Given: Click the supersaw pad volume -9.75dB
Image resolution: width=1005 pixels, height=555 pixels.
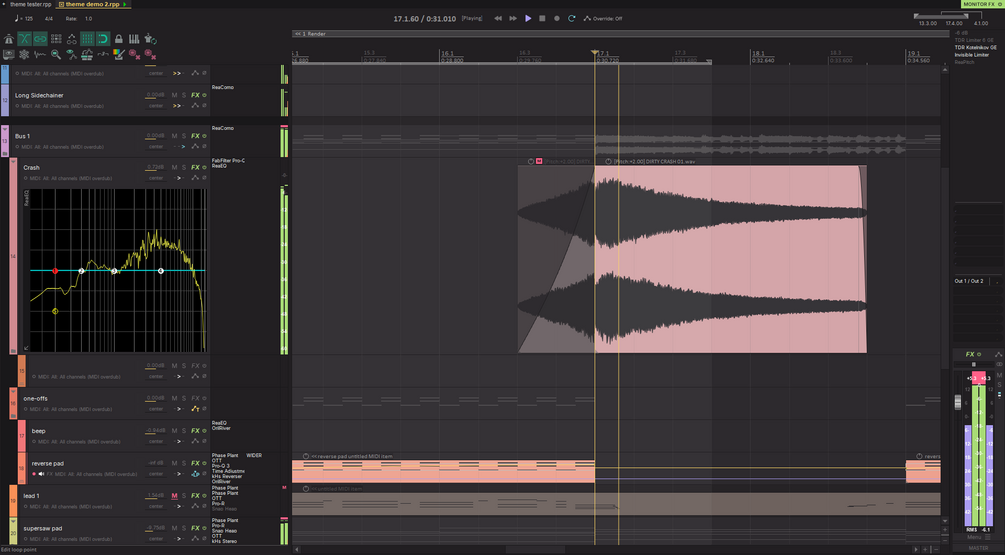Looking at the screenshot, I should [x=155, y=528].
